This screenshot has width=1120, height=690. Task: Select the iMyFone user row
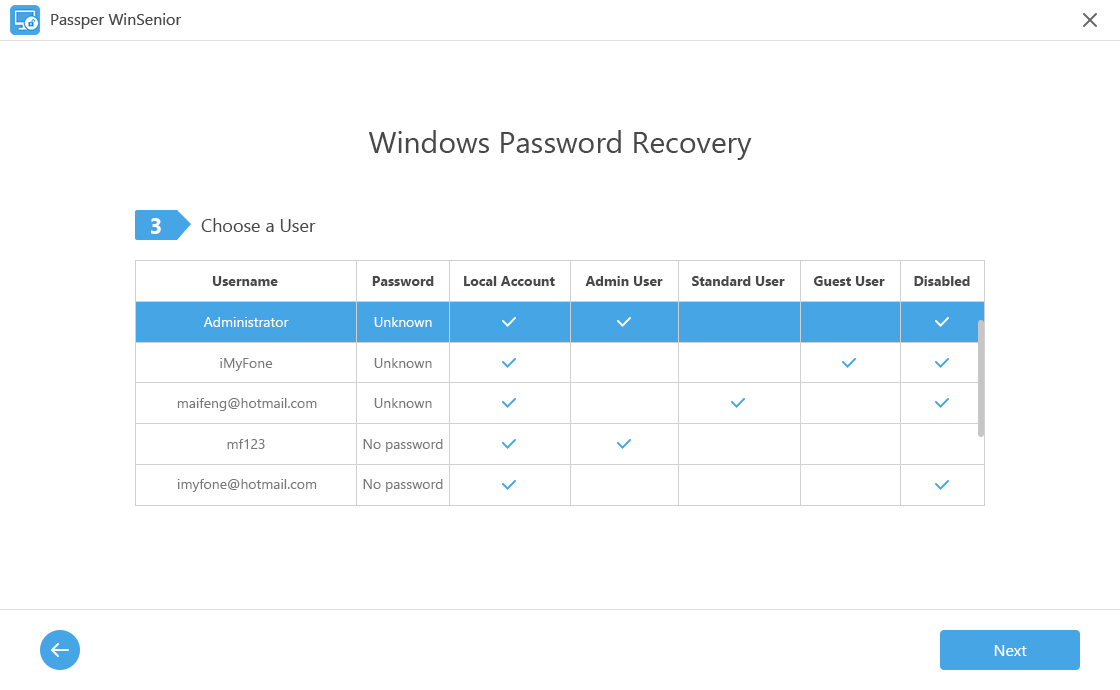coord(246,363)
